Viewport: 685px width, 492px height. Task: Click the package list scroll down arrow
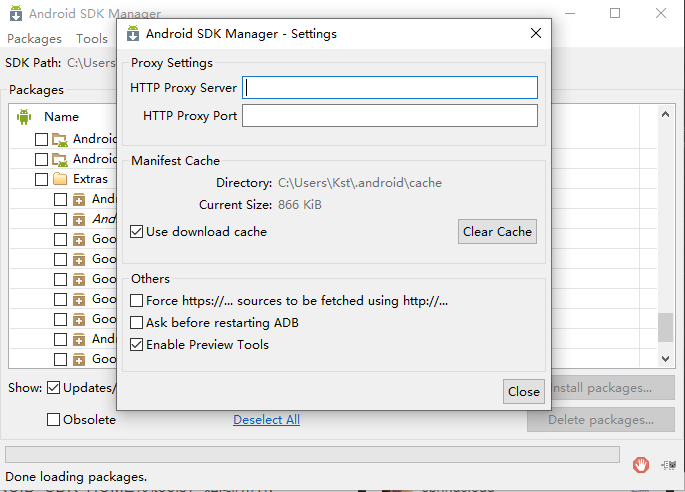(665, 359)
